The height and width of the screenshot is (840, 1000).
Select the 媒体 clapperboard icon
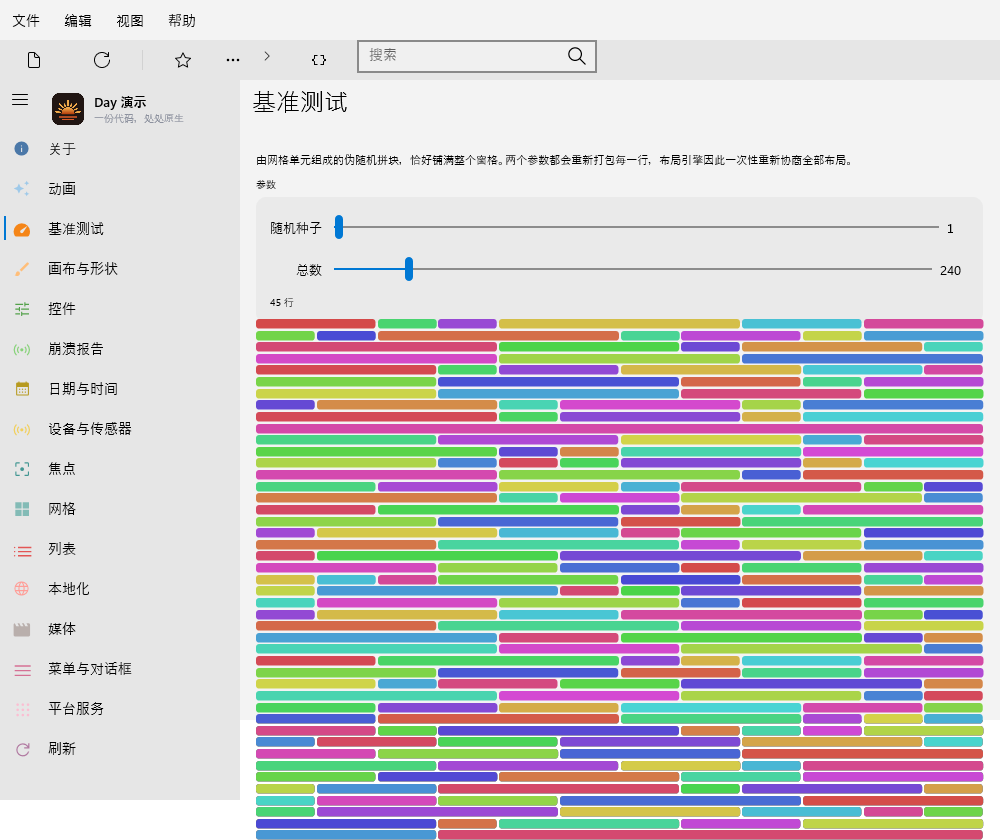22,630
